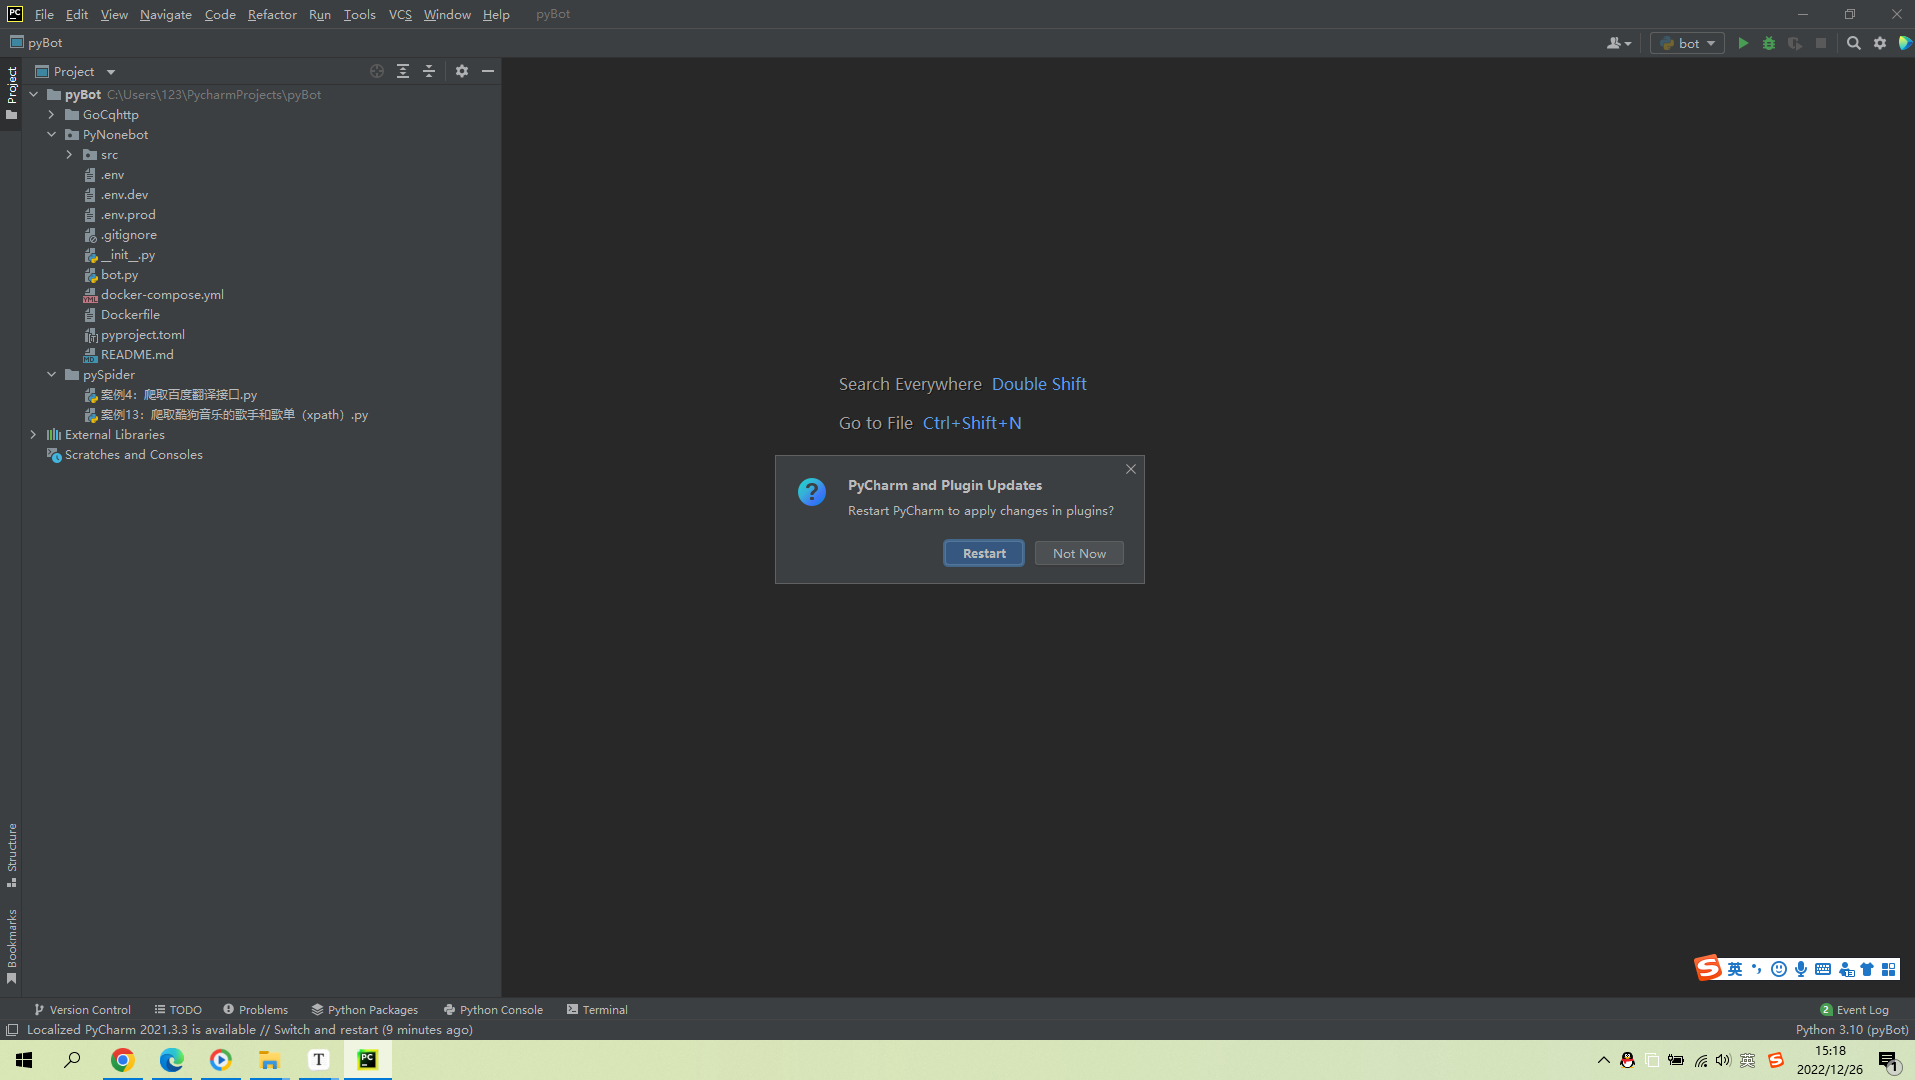Viewport: 1915px width, 1080px height.
Task: Click the volume icon in system tray
Action: click(1723, 1060)
